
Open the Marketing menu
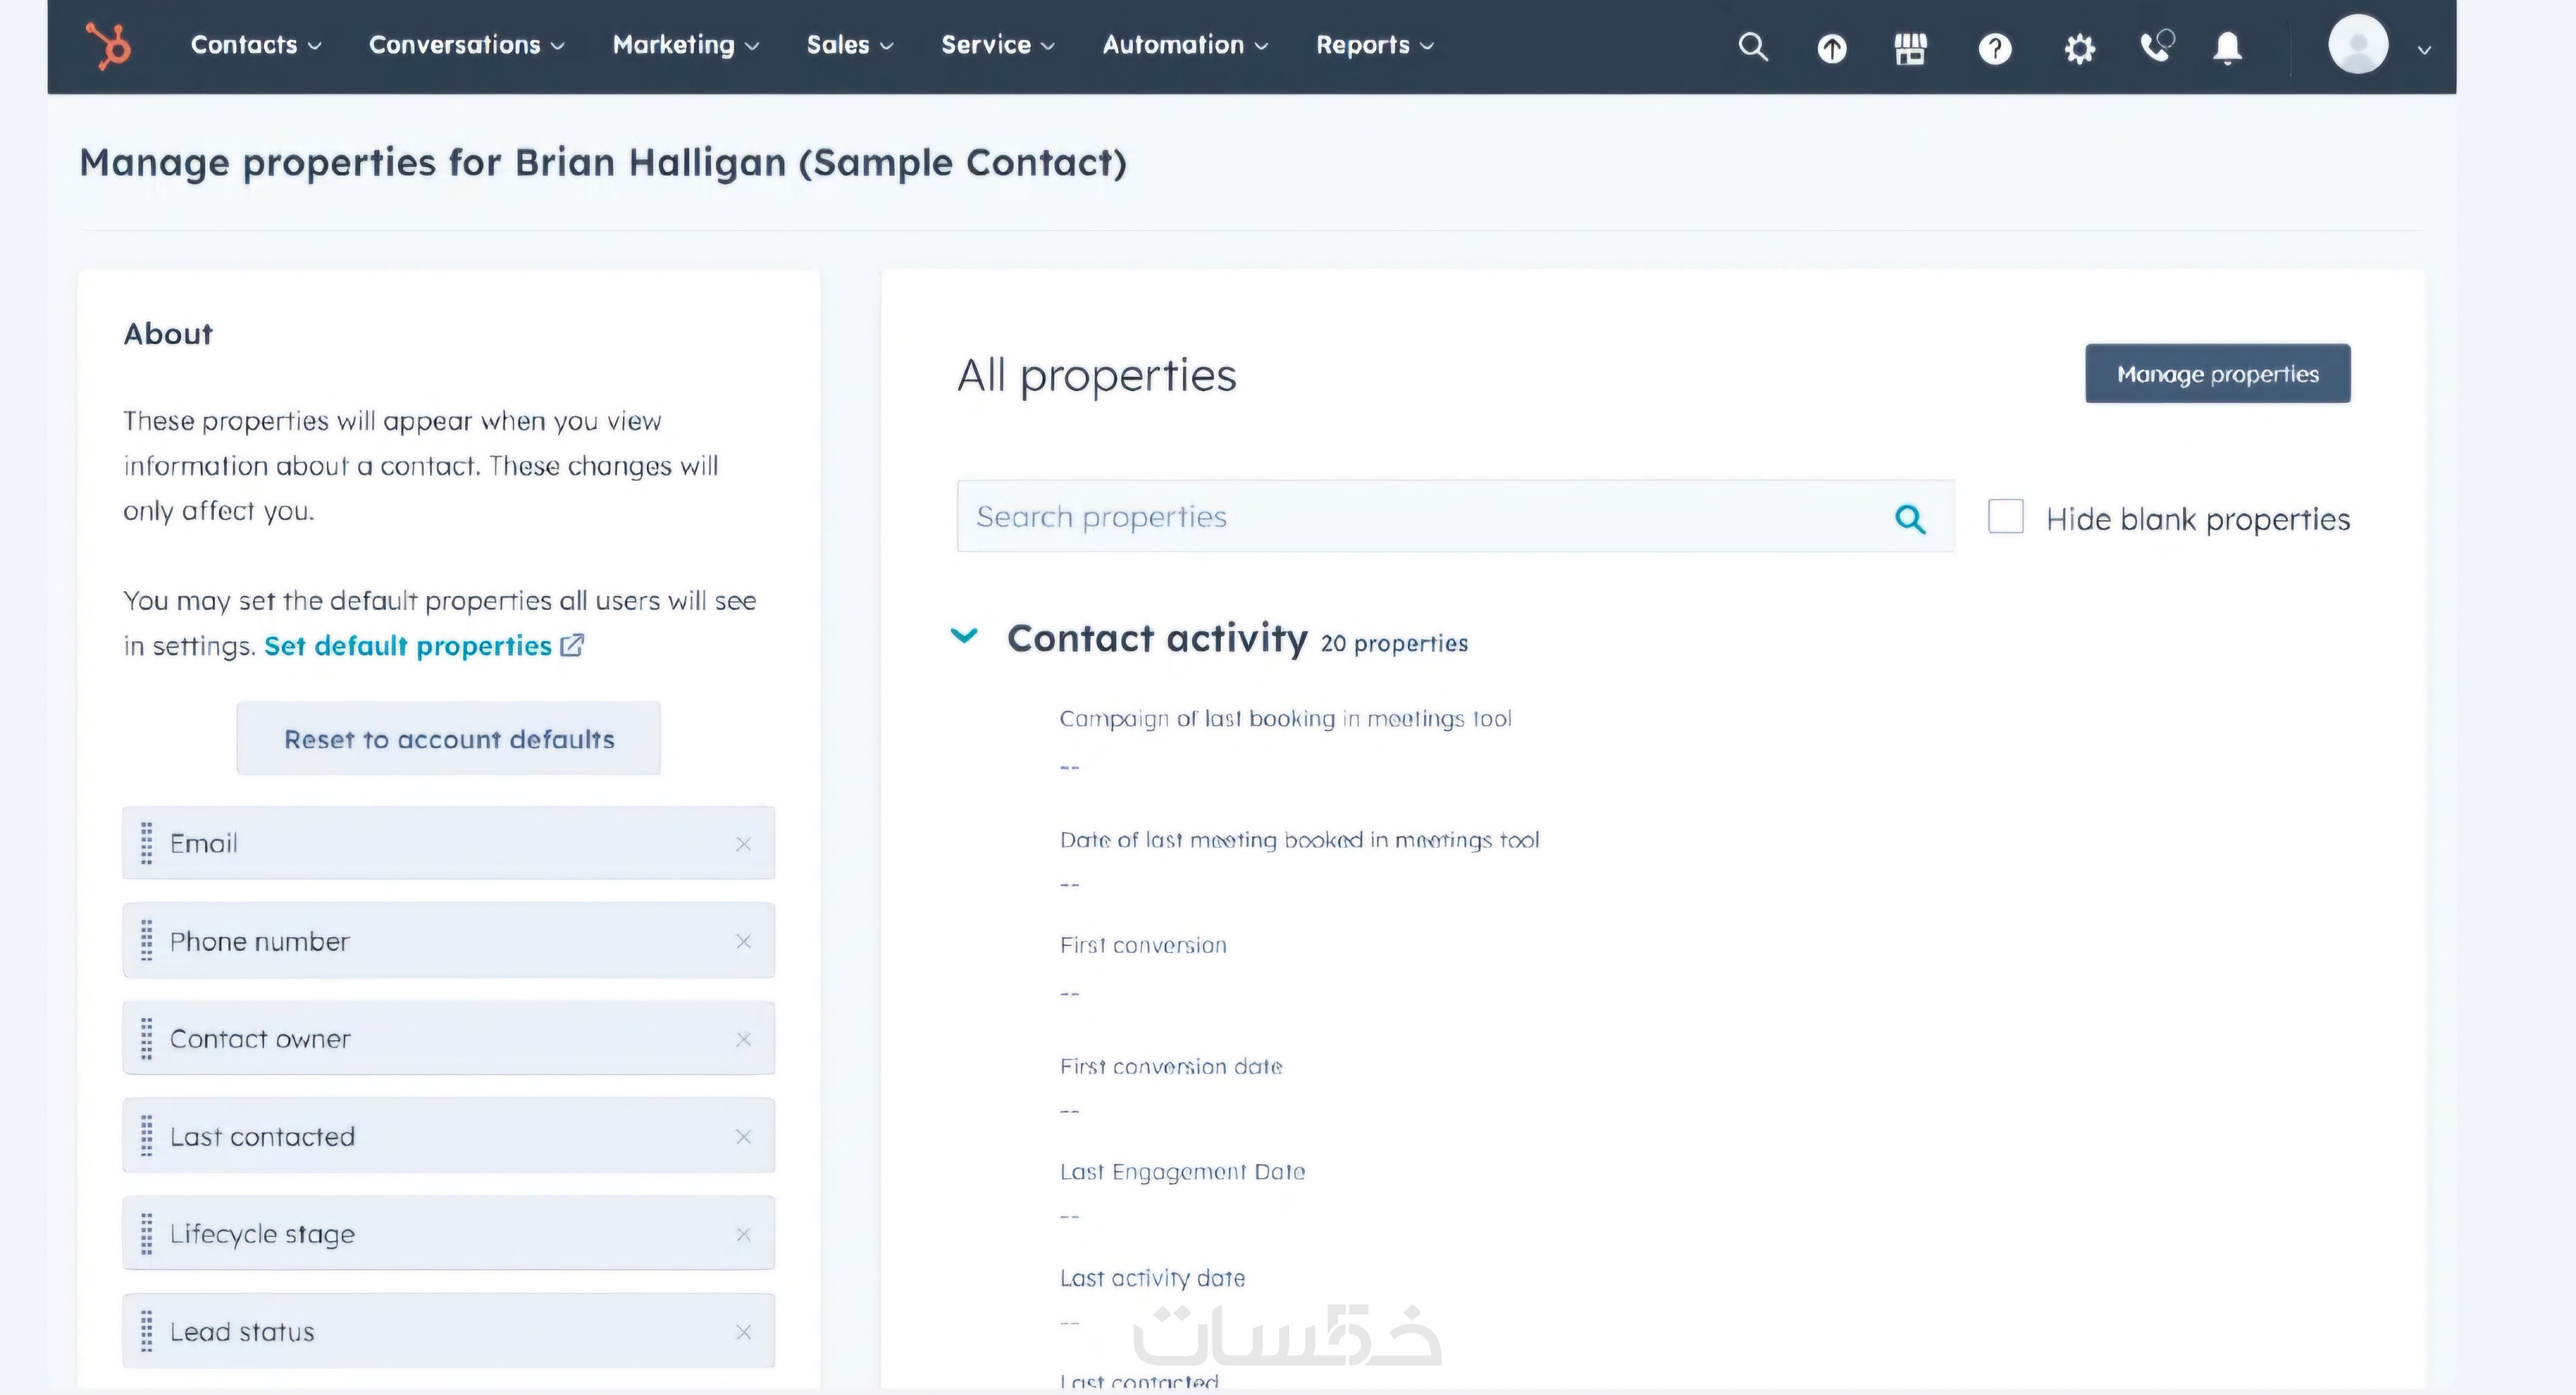pos(686,45)
